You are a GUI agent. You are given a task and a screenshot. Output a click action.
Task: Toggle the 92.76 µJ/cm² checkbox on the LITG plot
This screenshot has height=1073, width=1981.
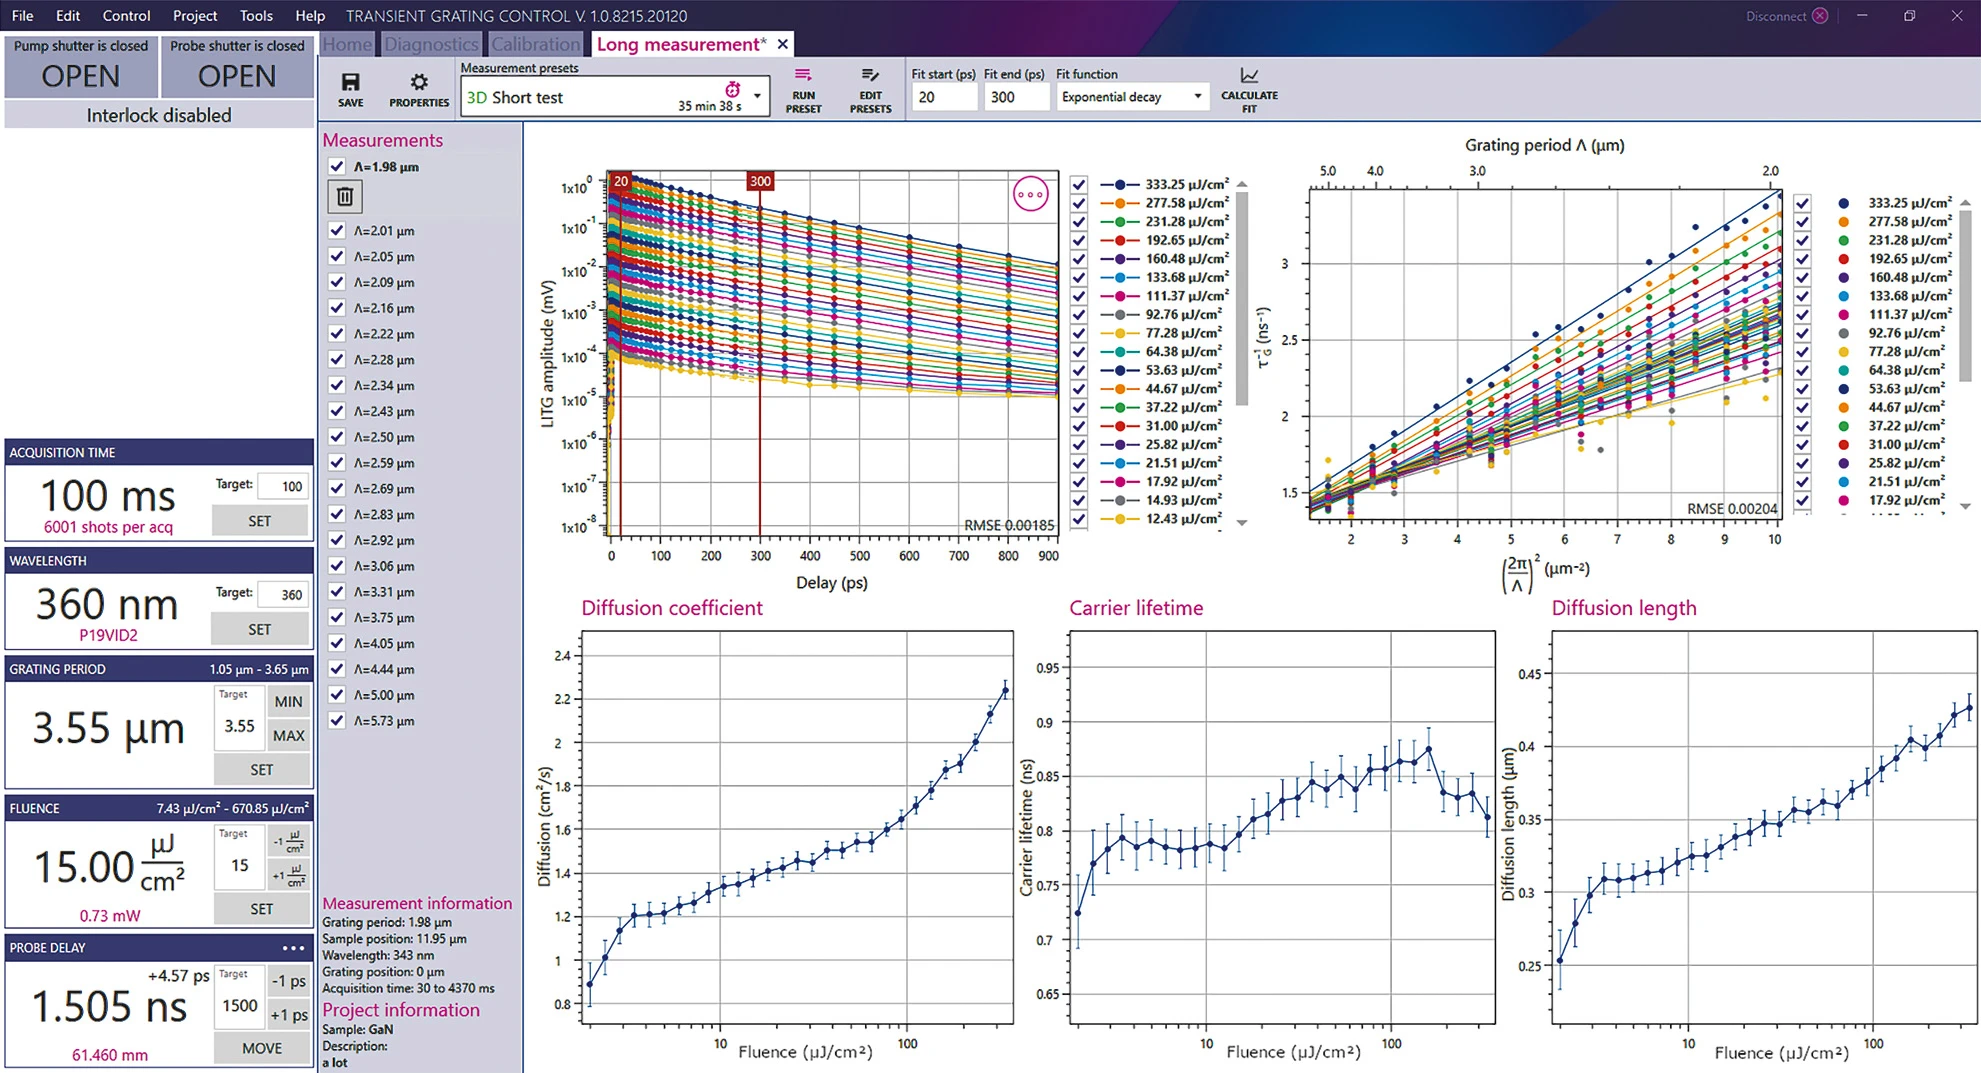tap(1079, 314)
